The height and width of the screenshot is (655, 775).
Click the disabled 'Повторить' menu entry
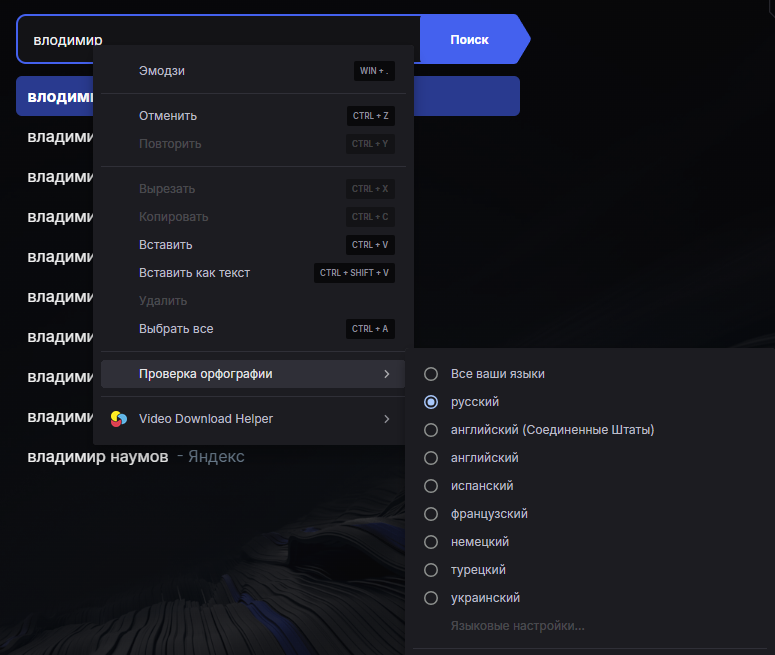coord(253,144)
